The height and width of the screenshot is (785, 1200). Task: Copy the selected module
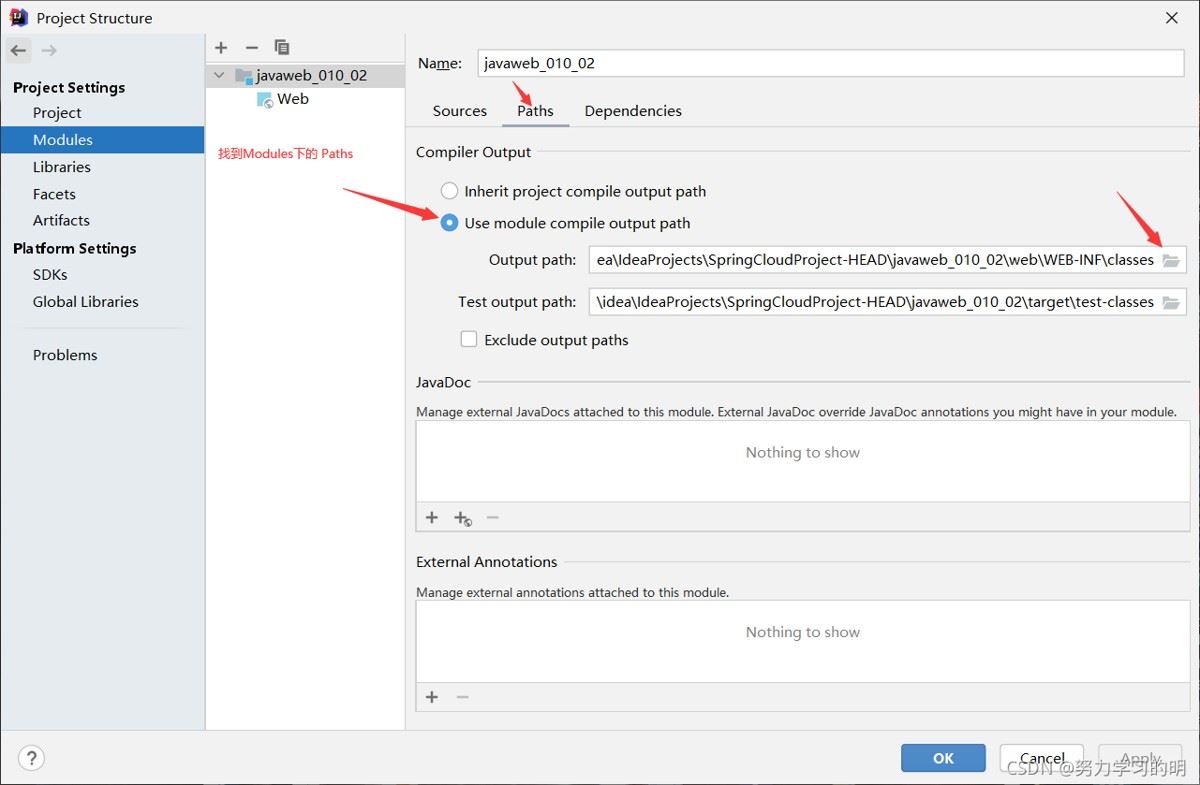pos(282,47)
